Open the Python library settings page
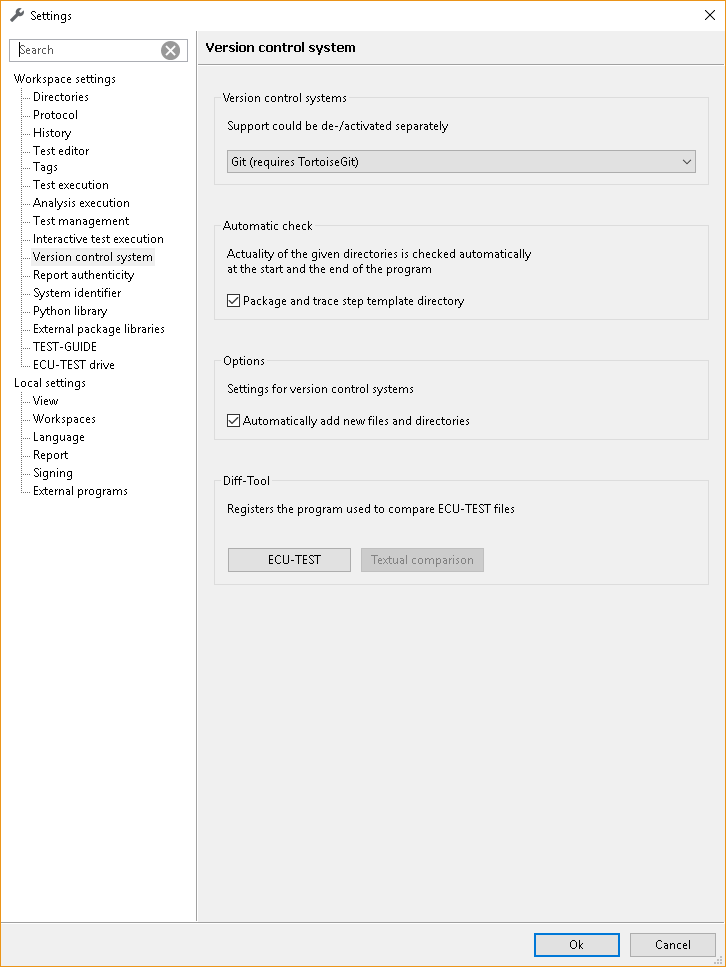 pos(70,311)
